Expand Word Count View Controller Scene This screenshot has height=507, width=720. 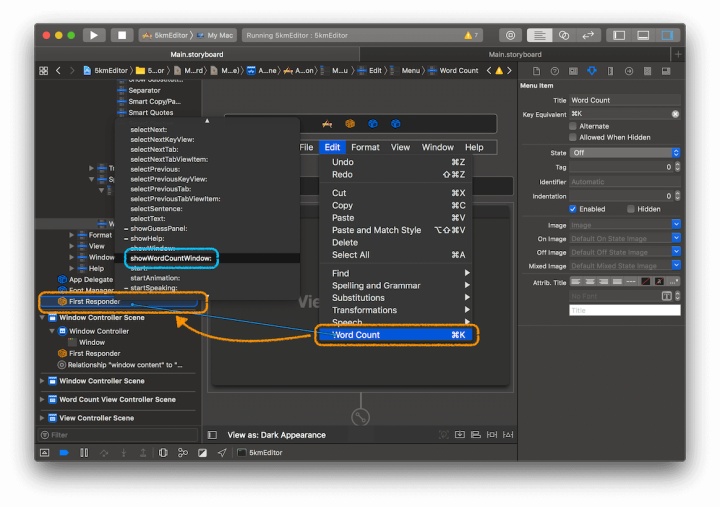click(42, 400)
